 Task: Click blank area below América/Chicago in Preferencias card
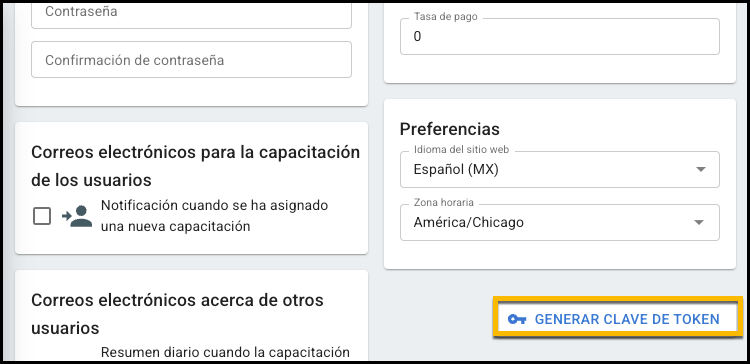point(560,254)
